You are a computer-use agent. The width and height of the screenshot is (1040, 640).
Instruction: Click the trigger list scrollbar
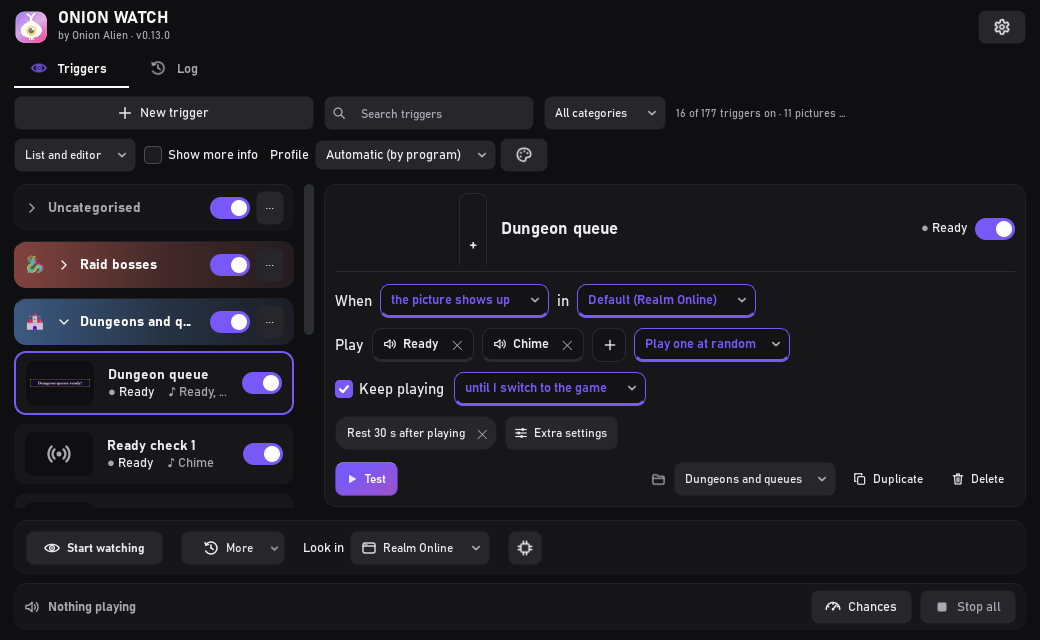tap(308, 260)
